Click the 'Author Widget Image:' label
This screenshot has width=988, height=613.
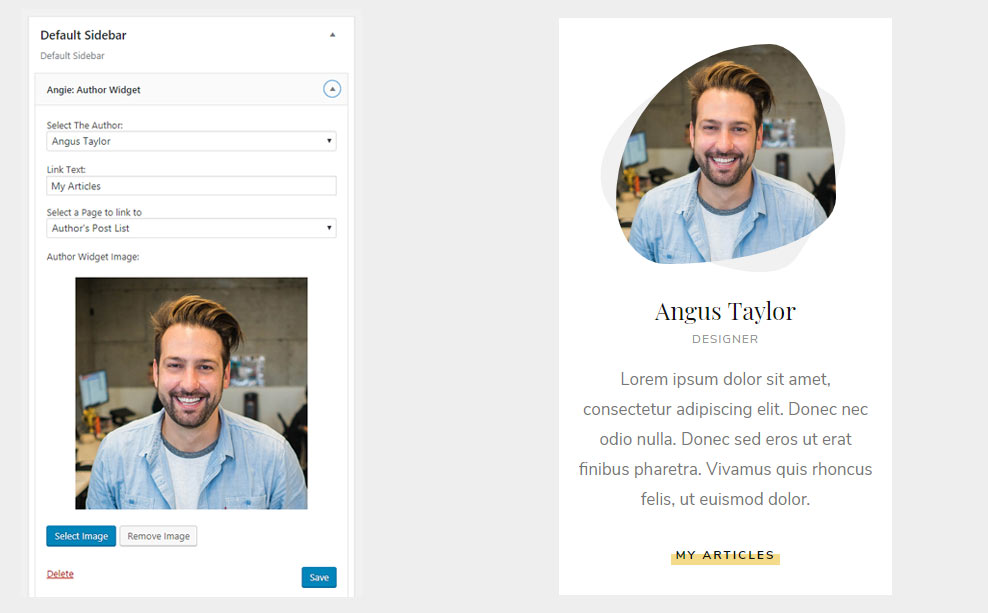tap(93, 257)
